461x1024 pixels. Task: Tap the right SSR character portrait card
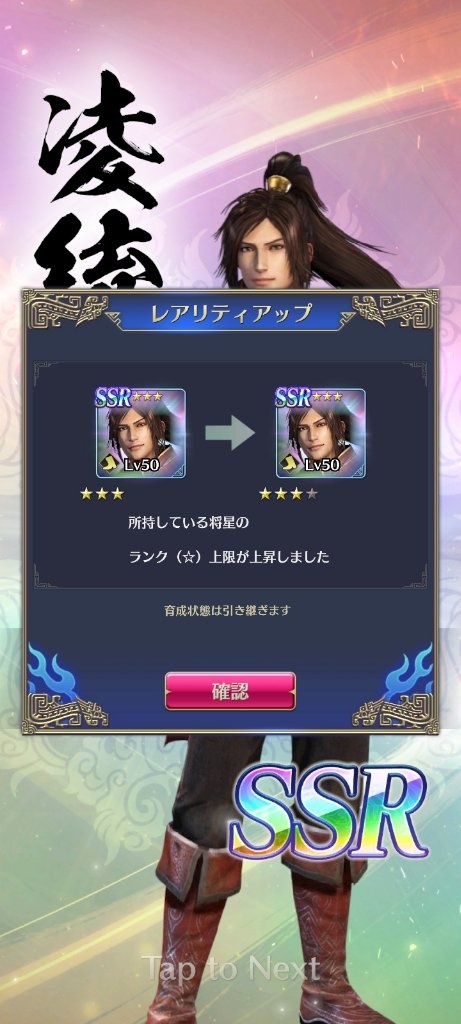coord(321,432)
